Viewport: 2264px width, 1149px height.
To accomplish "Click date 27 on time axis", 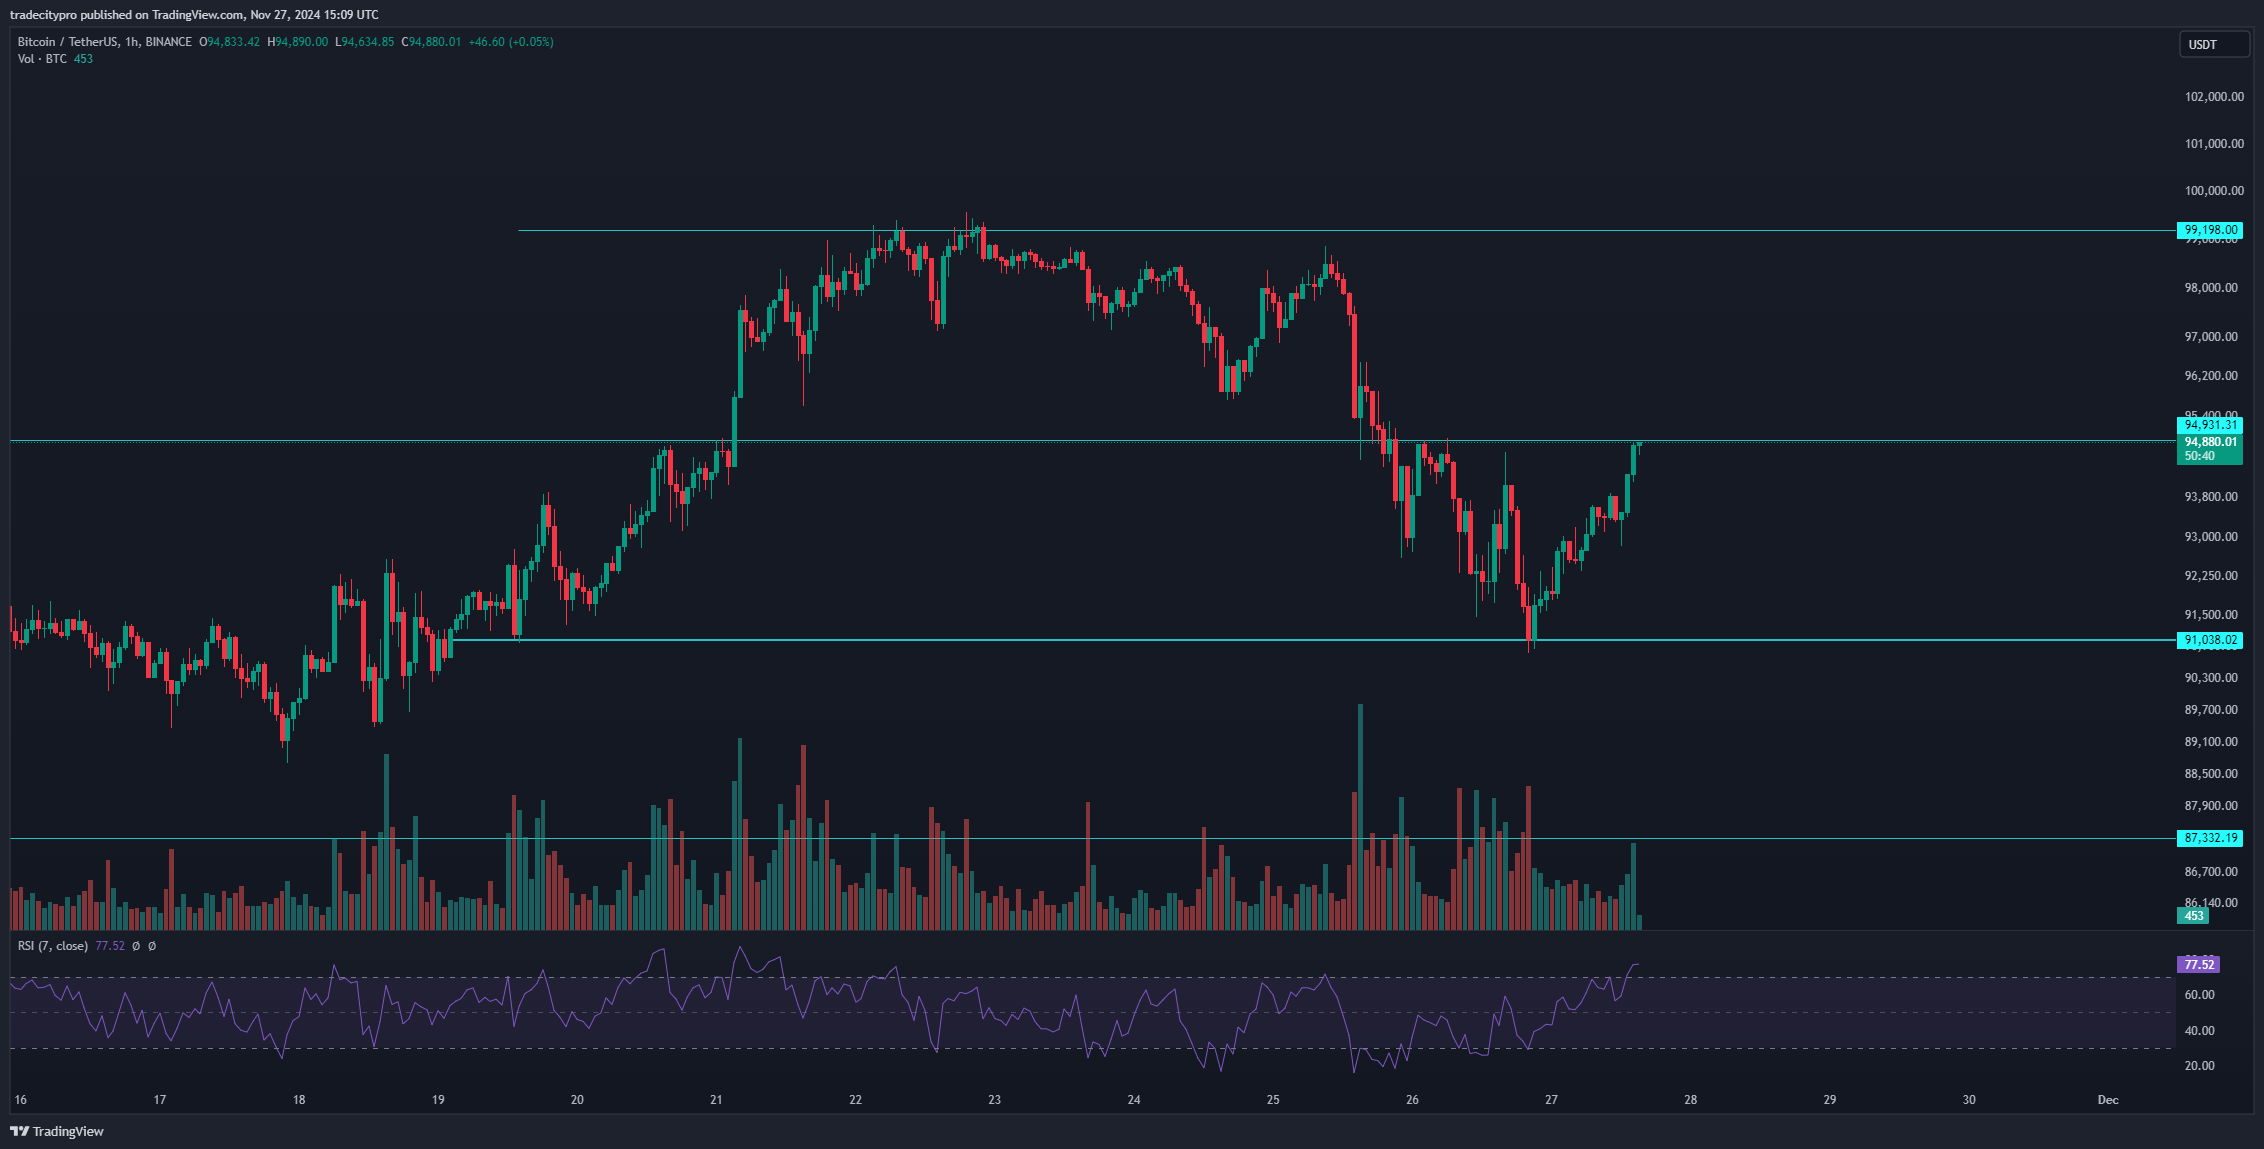I will pos(1551,1100).
